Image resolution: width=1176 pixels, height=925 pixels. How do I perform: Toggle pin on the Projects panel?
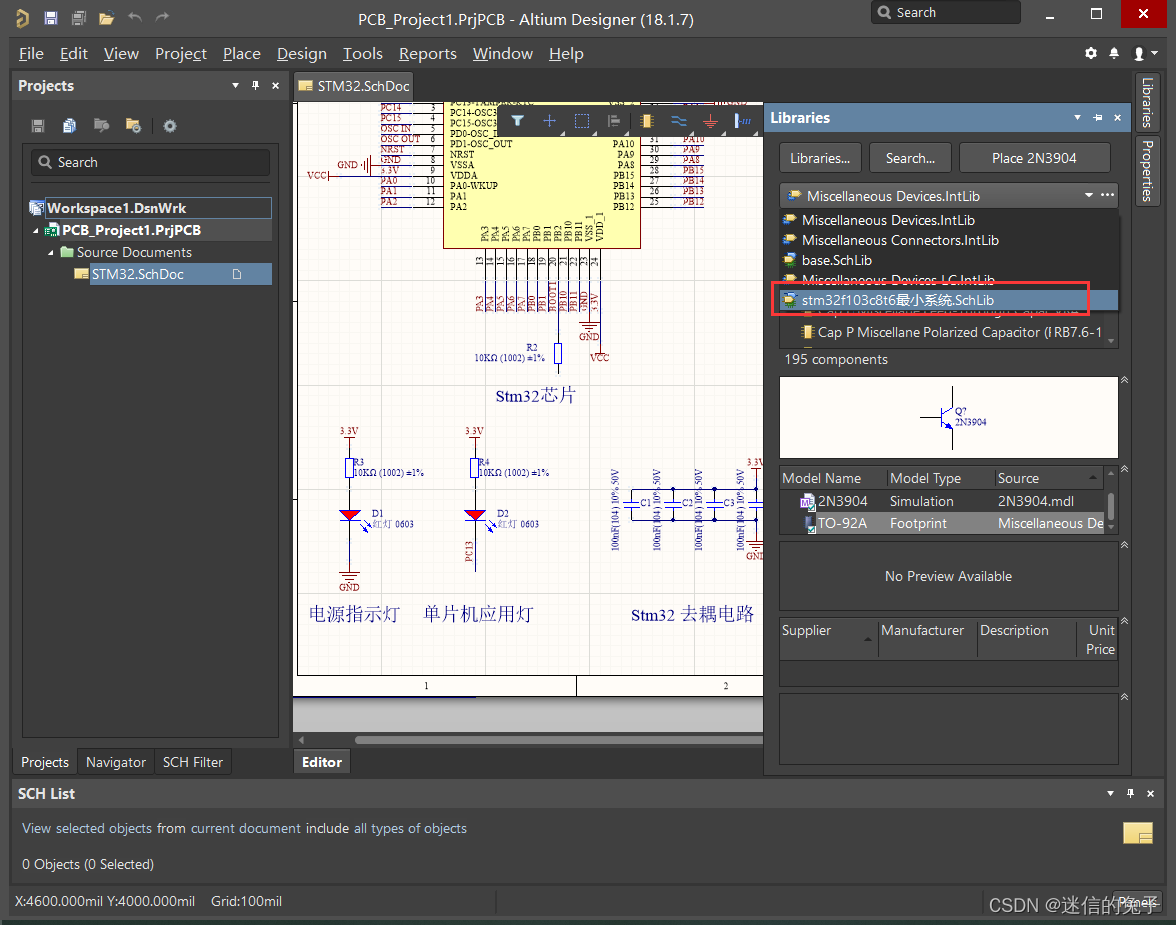pyautogui.click(x=255, y=86)
